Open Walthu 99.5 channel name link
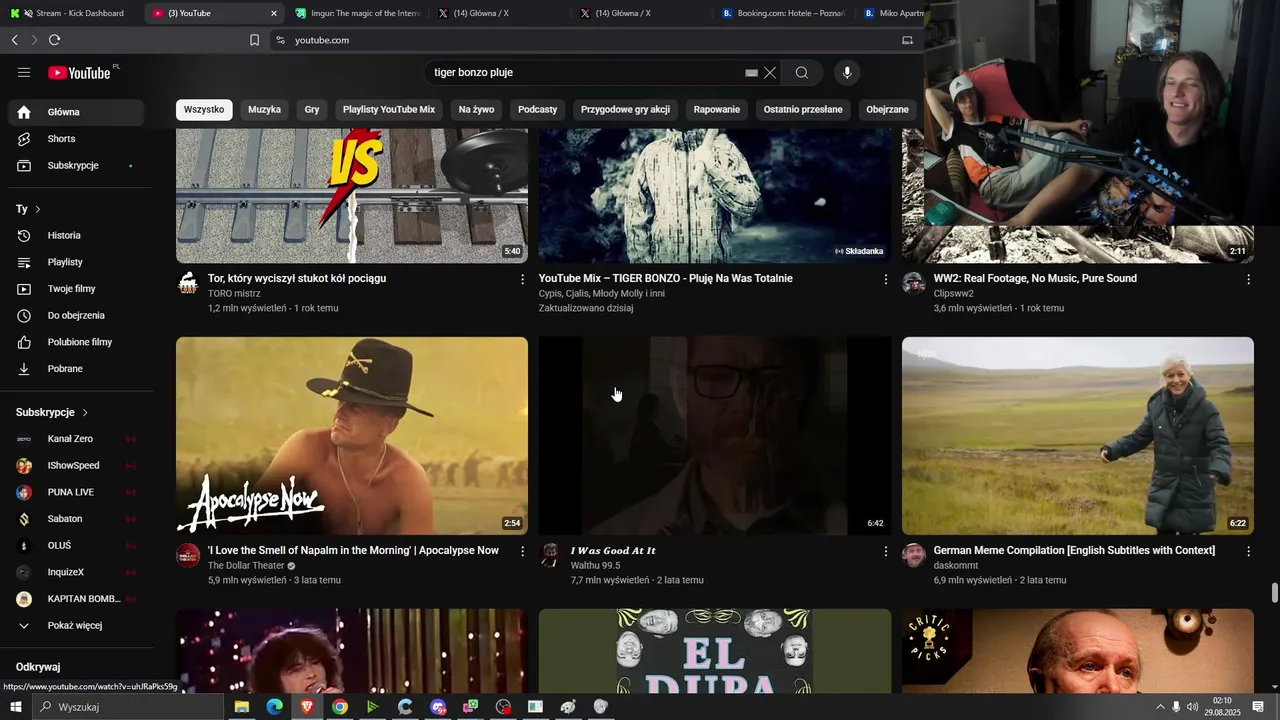 tap(595, 566)
